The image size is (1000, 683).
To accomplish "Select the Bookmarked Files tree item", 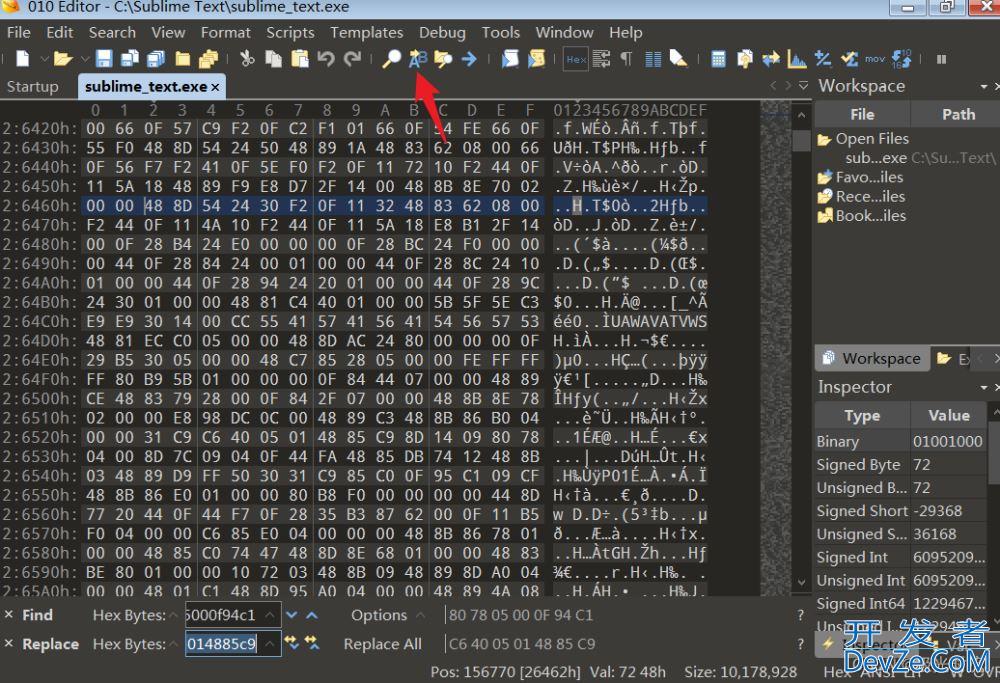I will 871,215.
